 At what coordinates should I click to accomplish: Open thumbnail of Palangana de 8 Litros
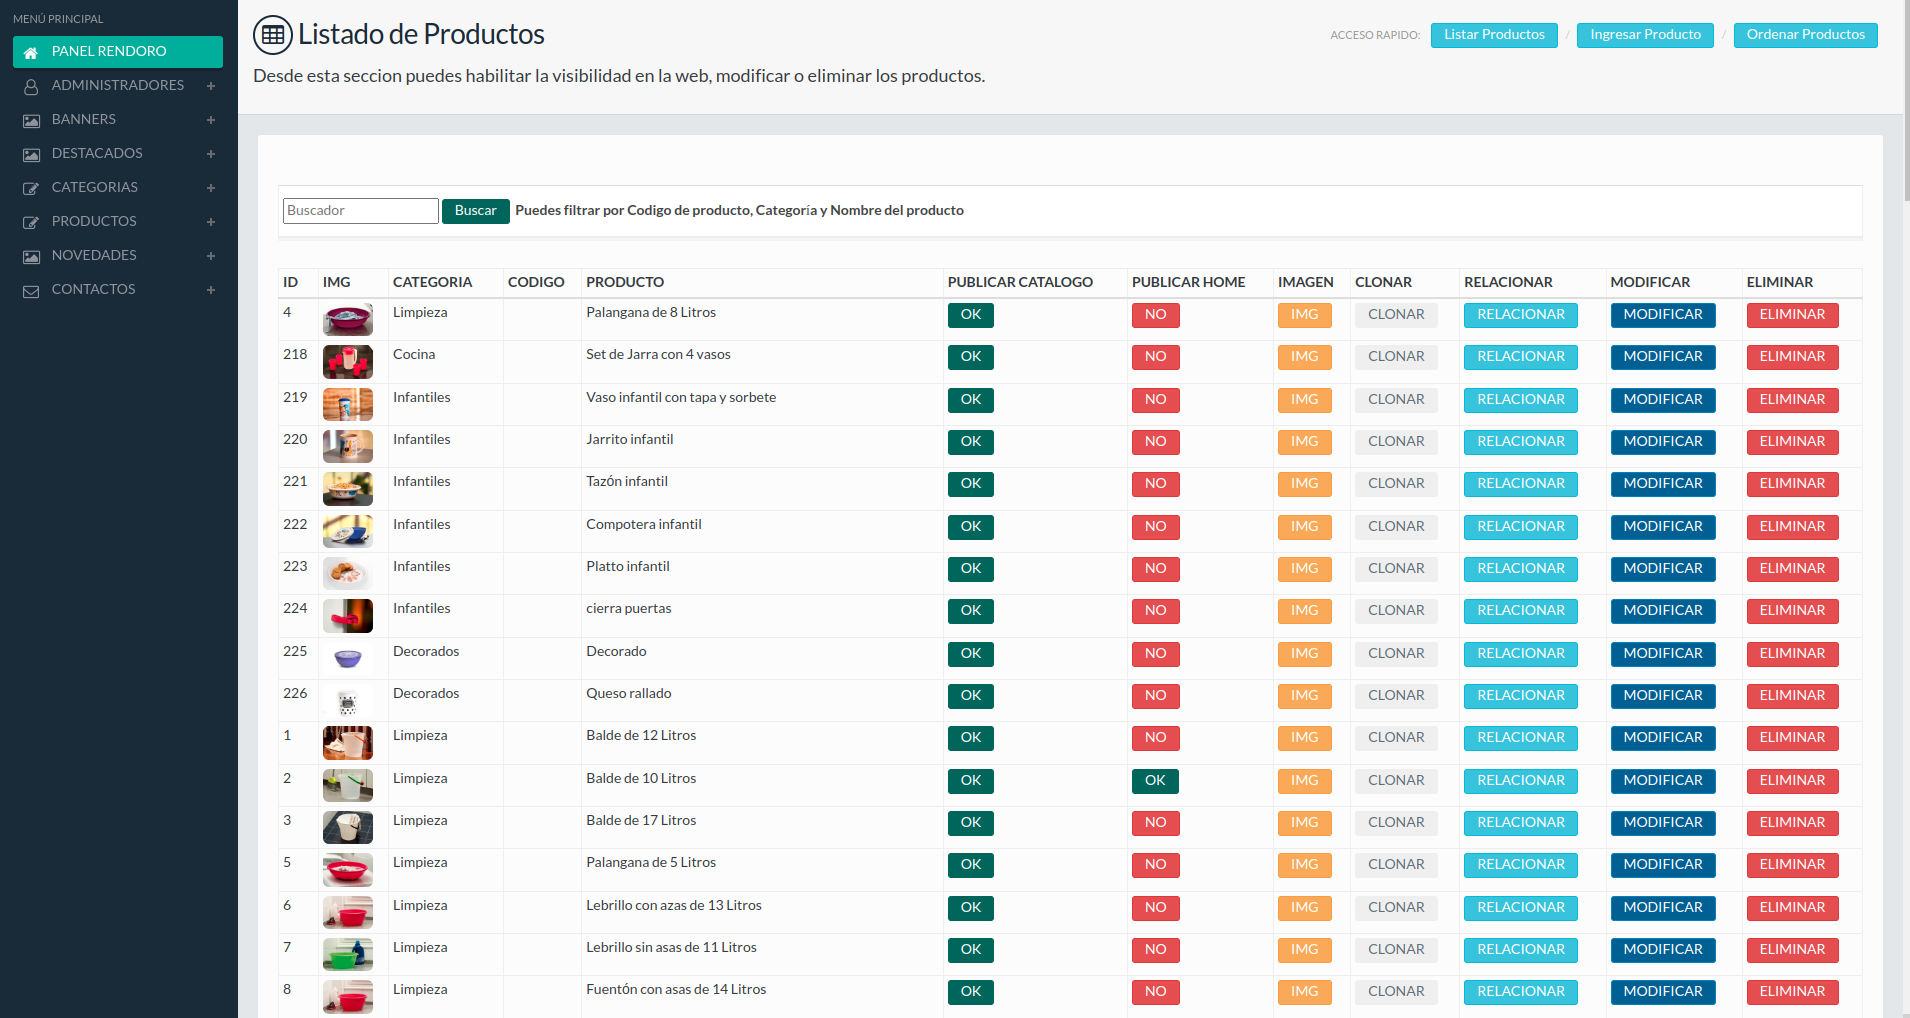pyautogui.click(x=347, y=320)
